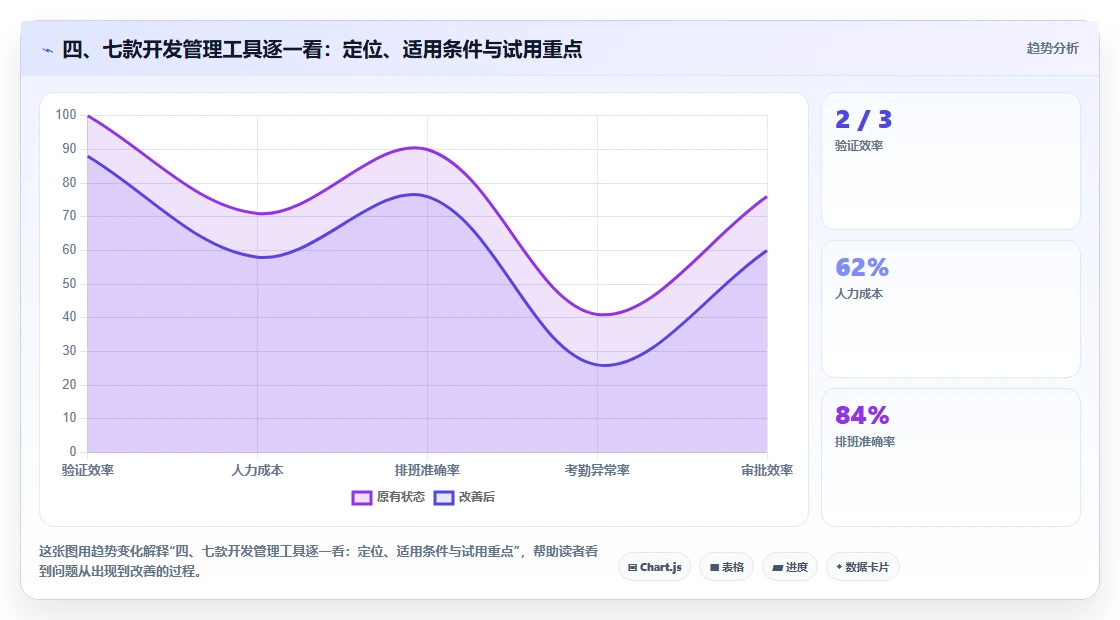1120x620 pixels.
Task: Click the 84% stat value
Action: (x=862, y=415)
